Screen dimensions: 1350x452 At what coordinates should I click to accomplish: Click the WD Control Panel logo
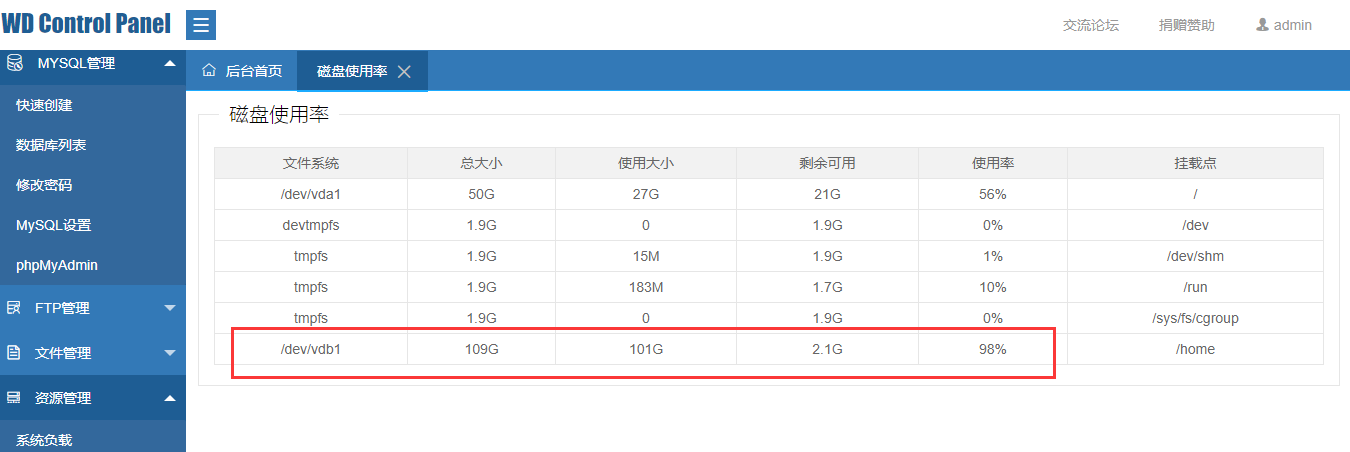click(x=86, y=24)
